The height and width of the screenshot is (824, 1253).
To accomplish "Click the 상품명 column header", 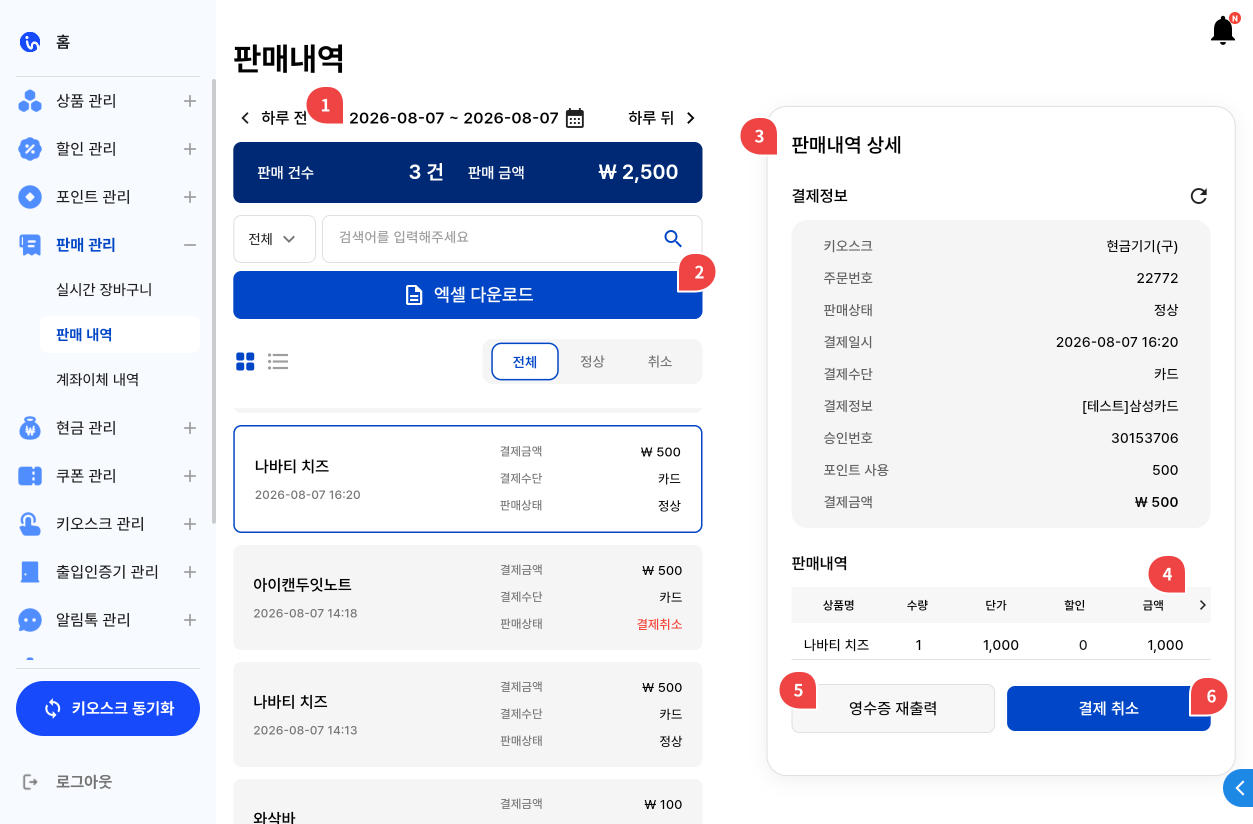I will (x=838, y=605).
